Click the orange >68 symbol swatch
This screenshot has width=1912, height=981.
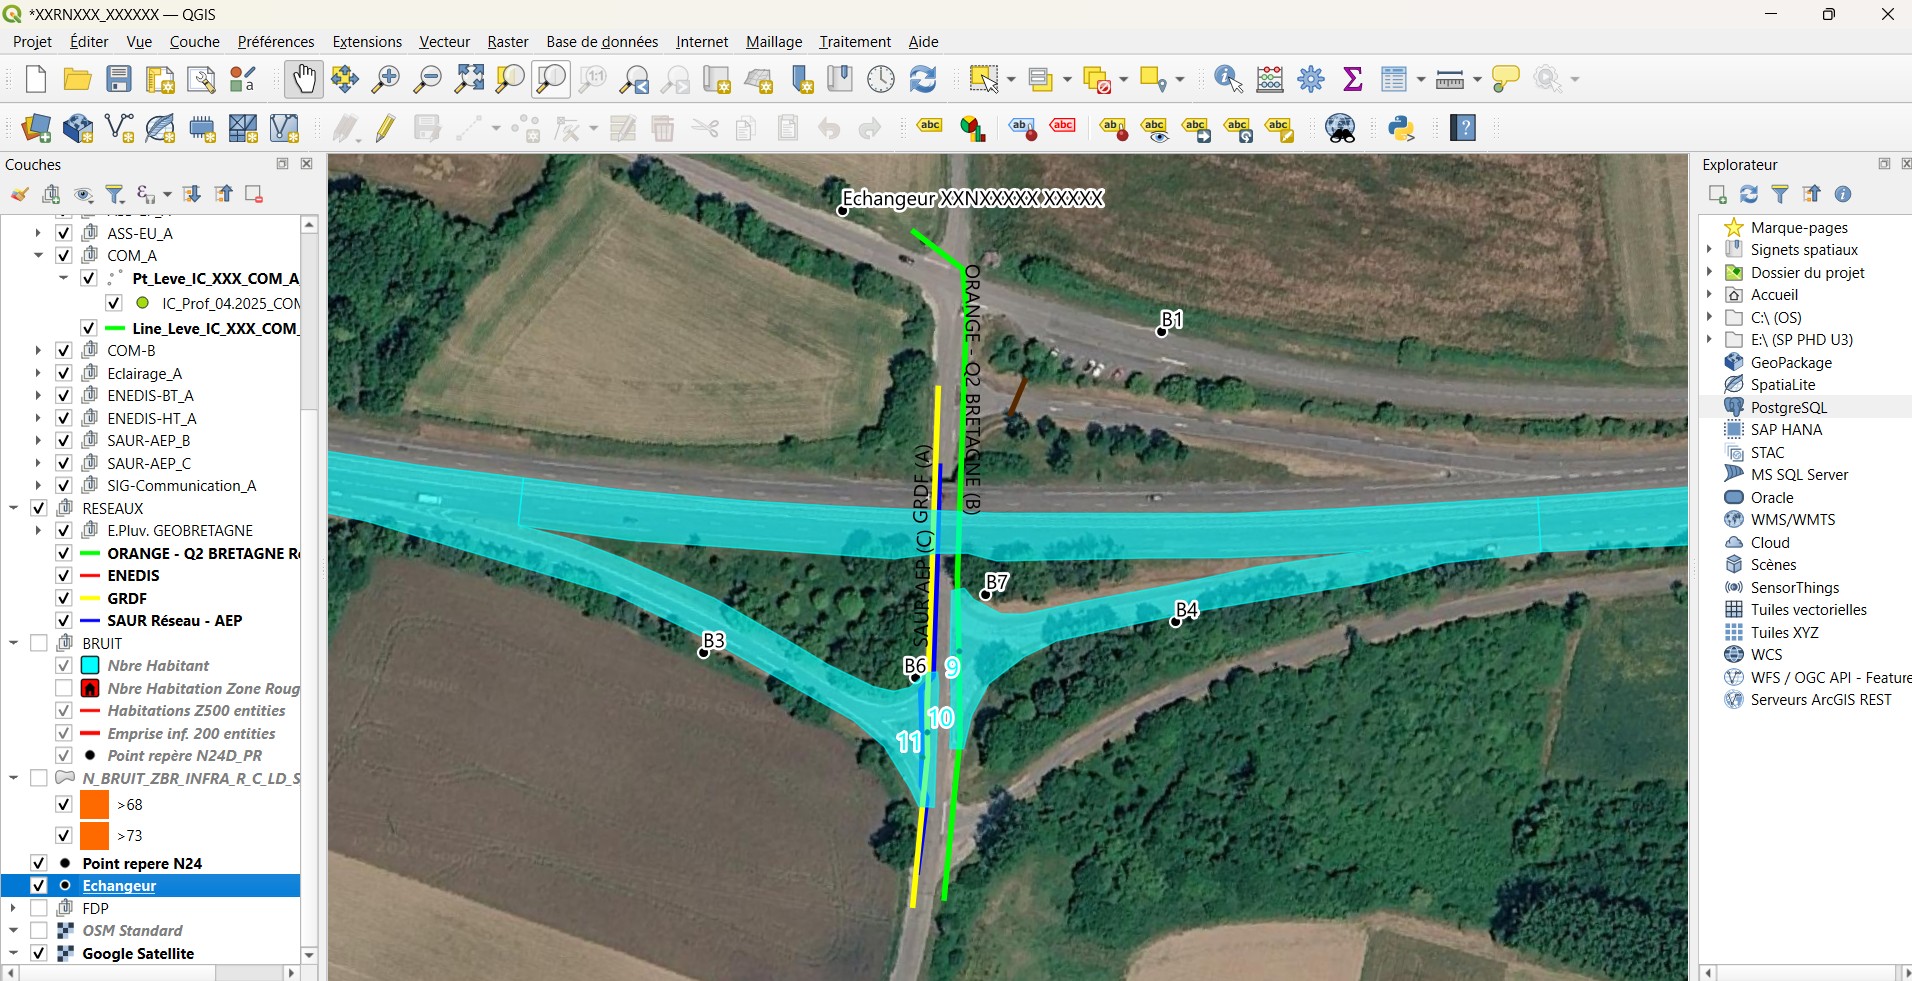(95, 805)
